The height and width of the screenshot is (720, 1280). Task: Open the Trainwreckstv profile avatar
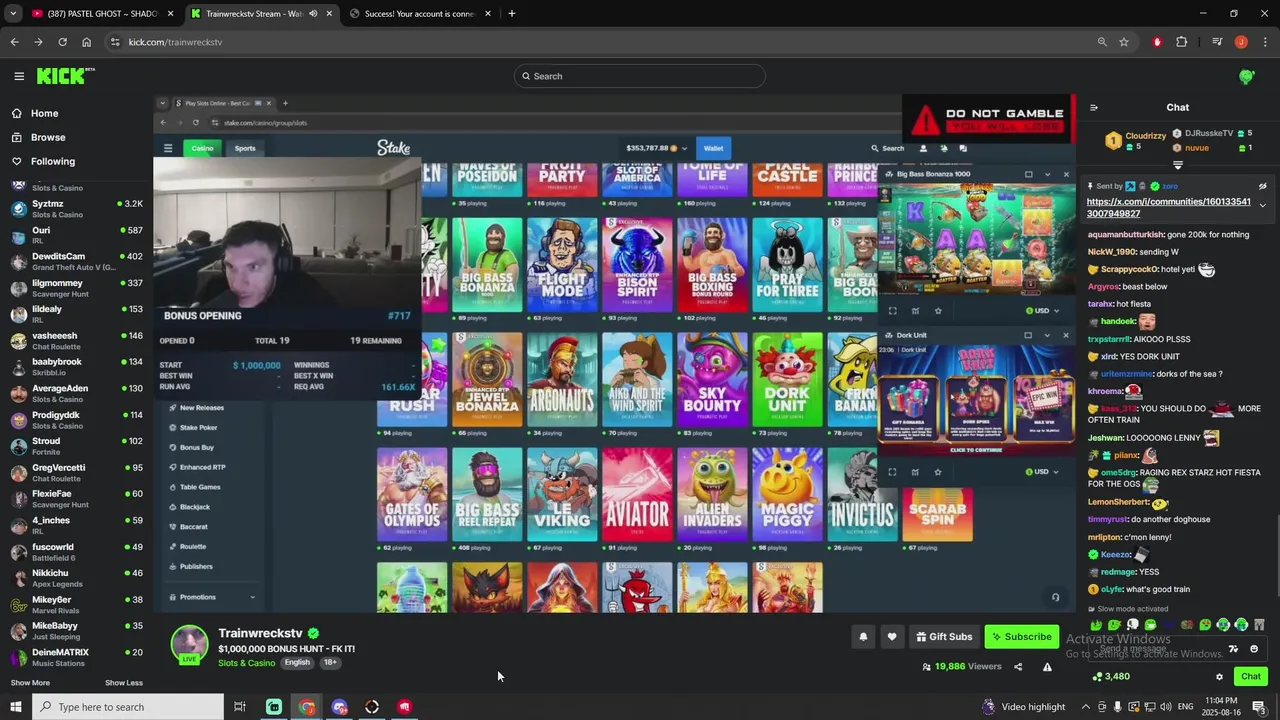pos(189,645)
